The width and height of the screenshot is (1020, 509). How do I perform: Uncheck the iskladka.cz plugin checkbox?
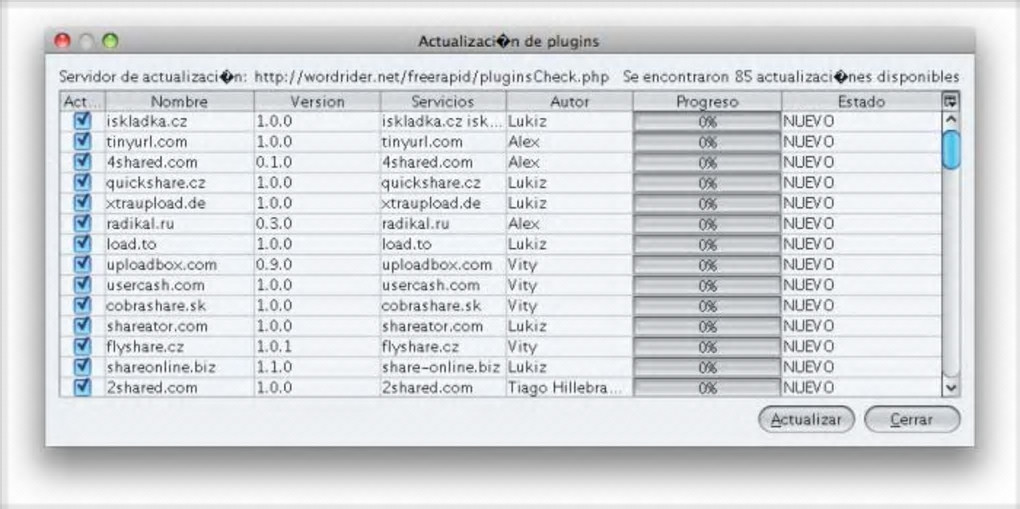coord(82,121)
